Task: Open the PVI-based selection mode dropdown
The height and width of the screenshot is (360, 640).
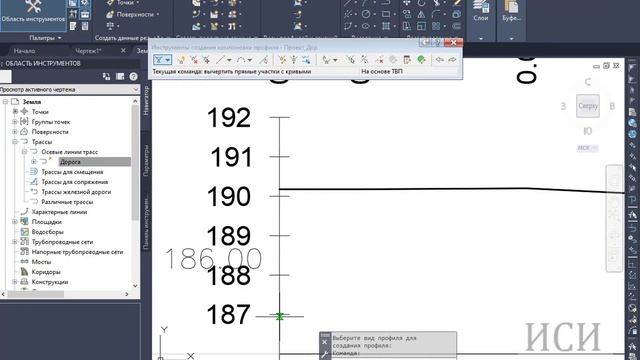Action: (335, 60)
